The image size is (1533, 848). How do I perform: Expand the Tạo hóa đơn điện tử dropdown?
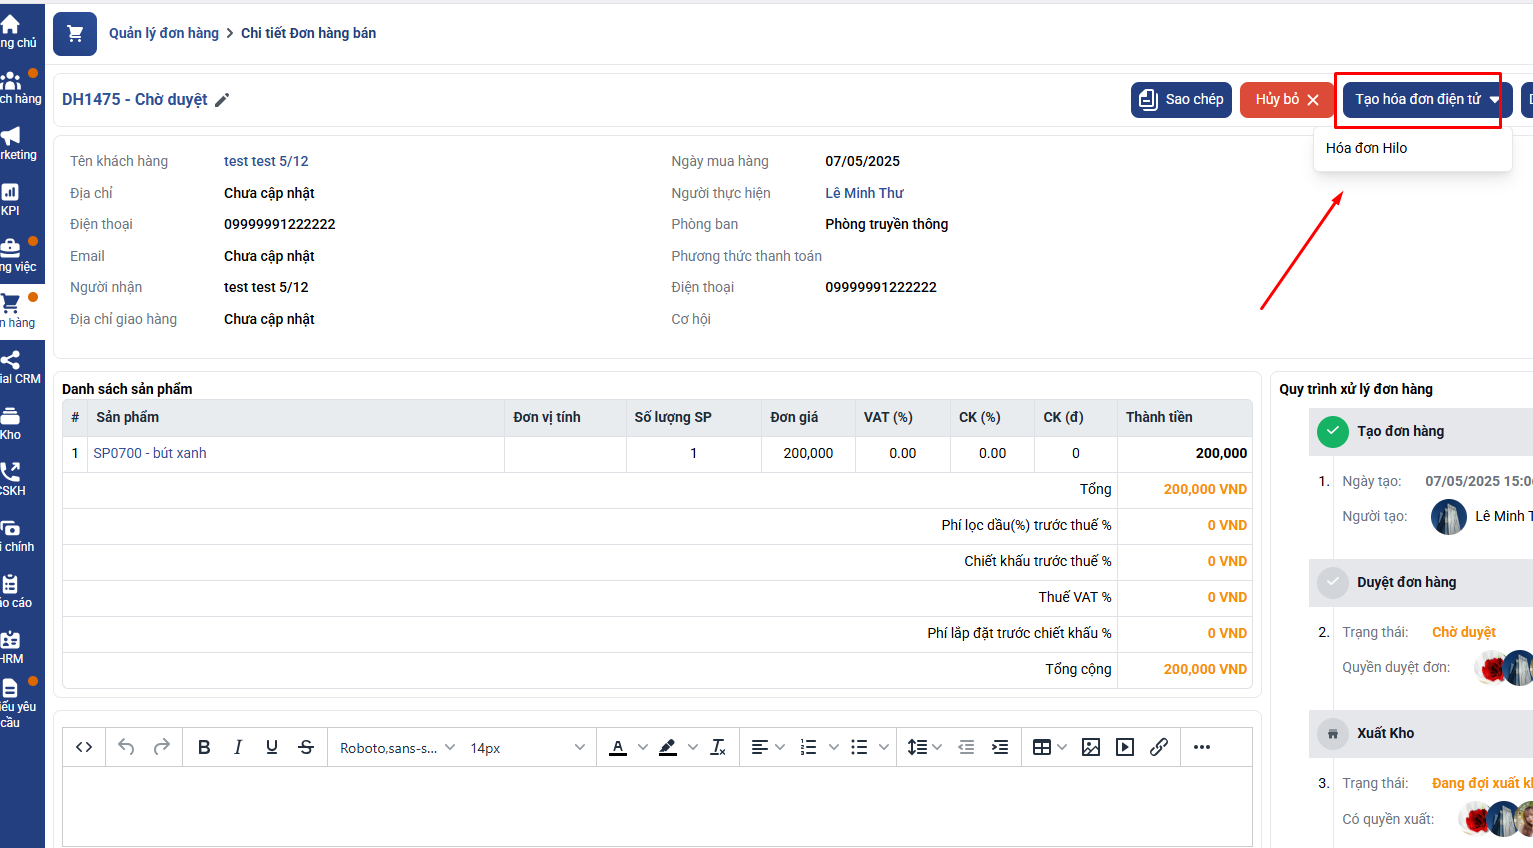(1494, 100)
